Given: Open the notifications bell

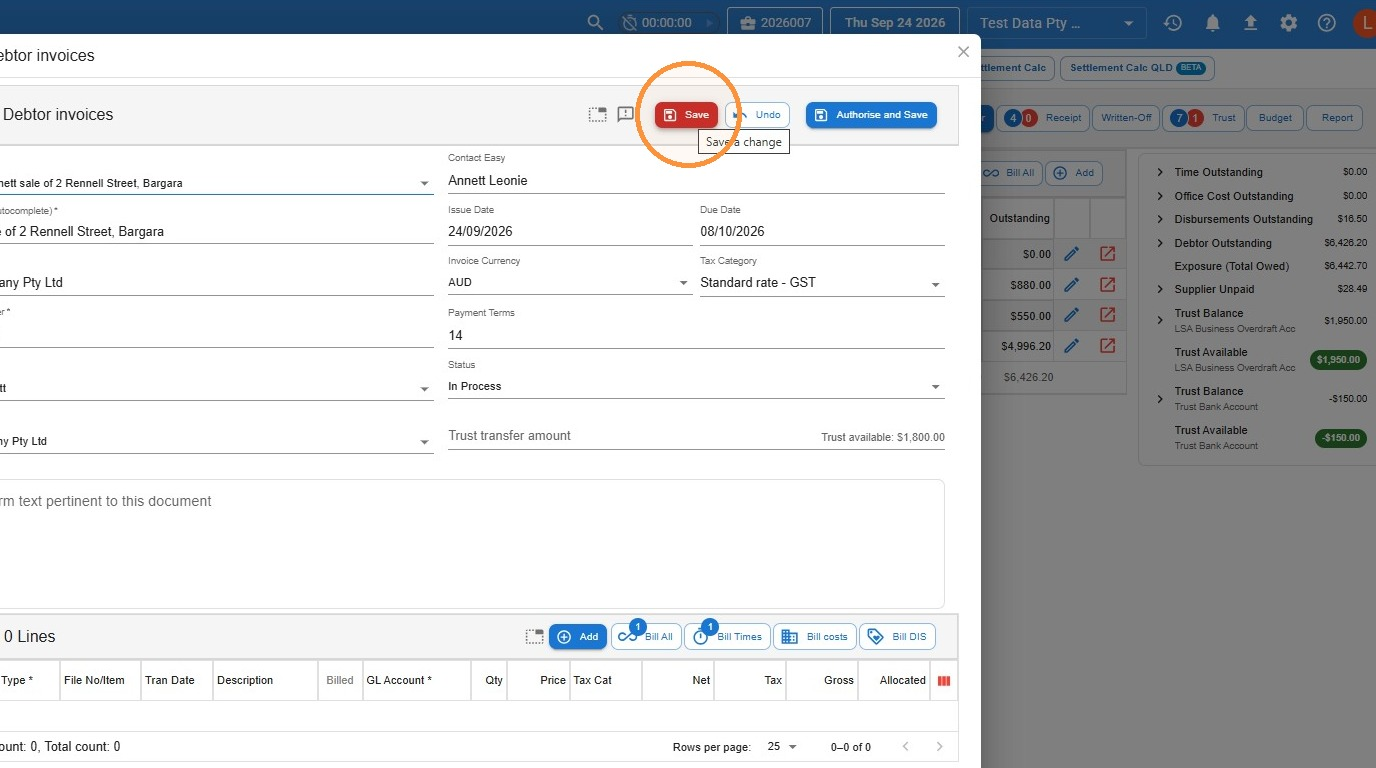Looking at the screenshot, I should click(1212, 23).
